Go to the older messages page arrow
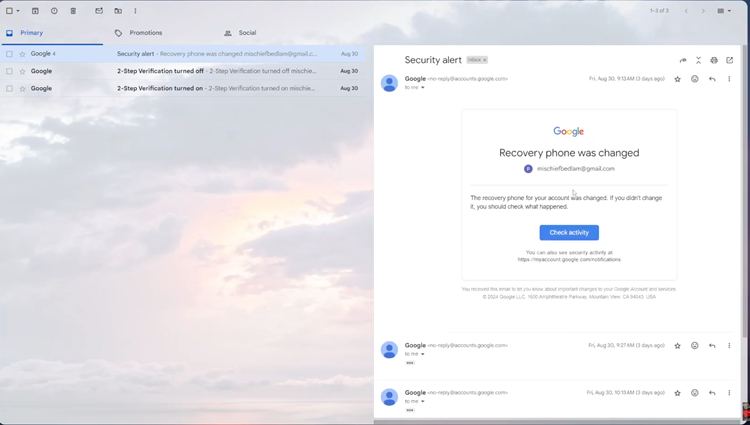Screen dimensions: 750x425 tap(703, 11)
